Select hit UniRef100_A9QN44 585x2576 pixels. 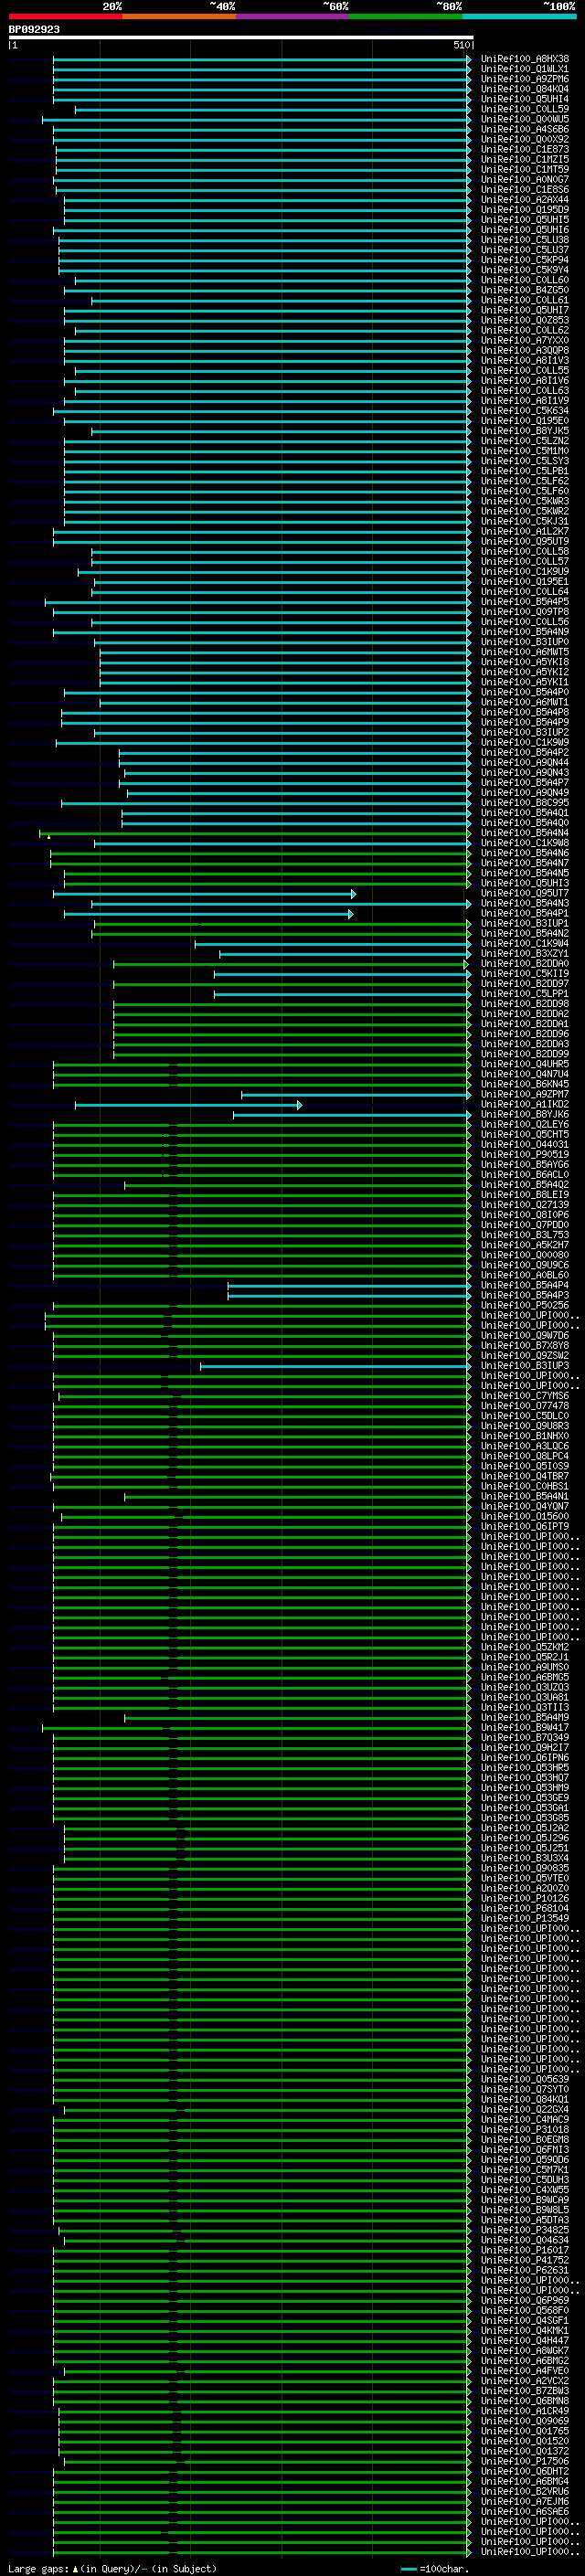point(525,763)
